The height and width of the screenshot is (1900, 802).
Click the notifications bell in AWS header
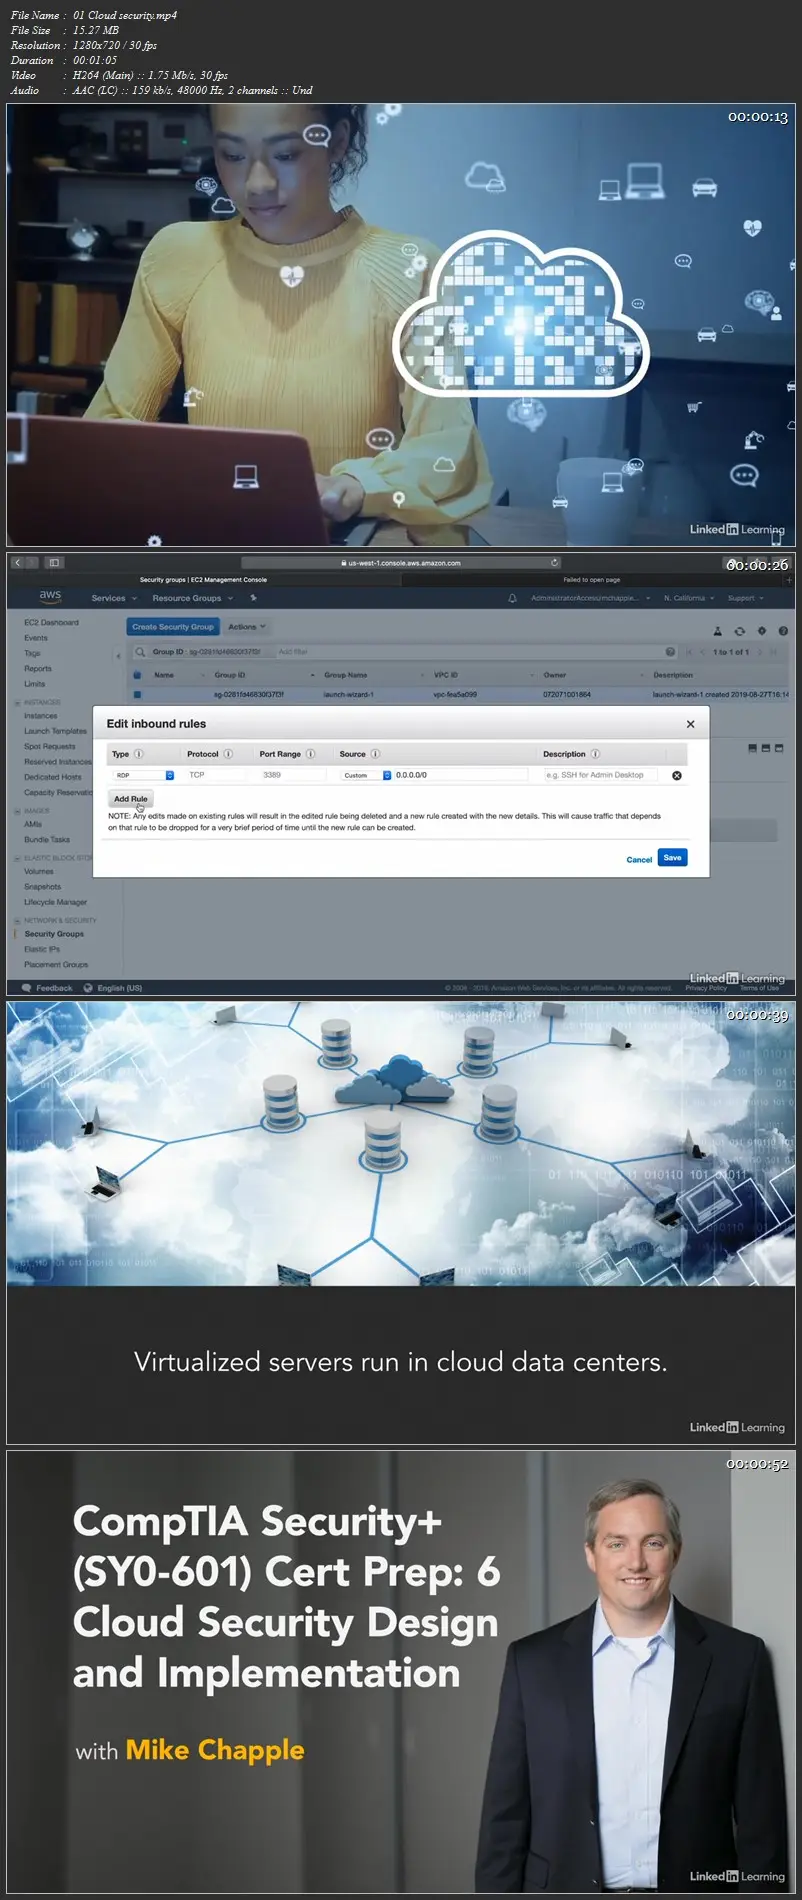pyautogui.click(x=512, y=598)
